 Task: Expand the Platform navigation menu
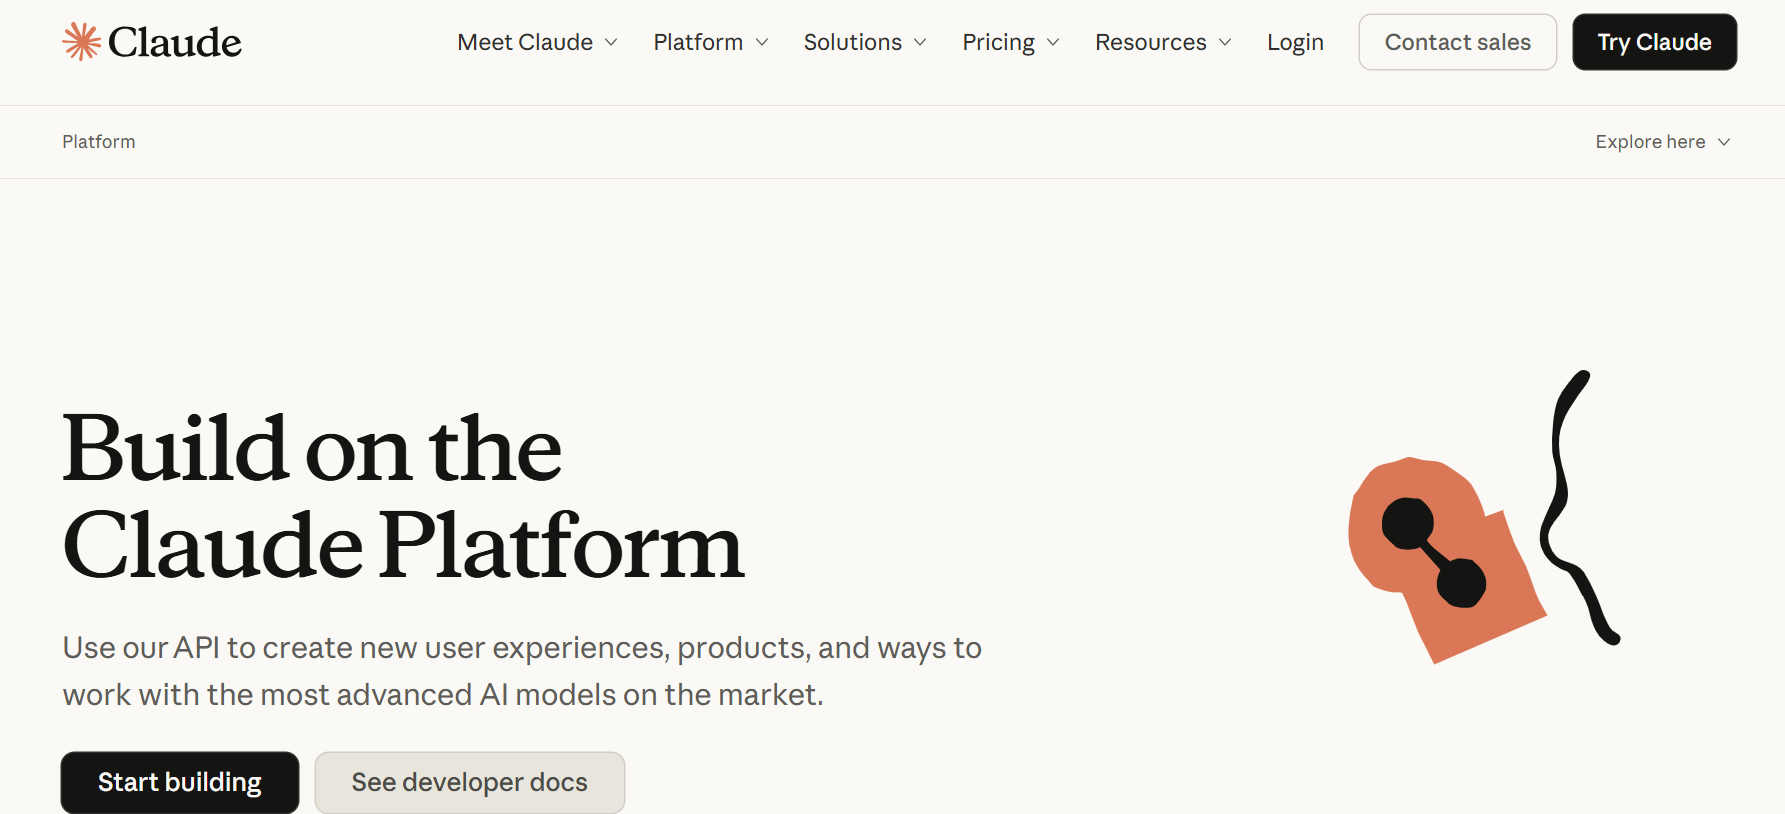tap(711, 42)
